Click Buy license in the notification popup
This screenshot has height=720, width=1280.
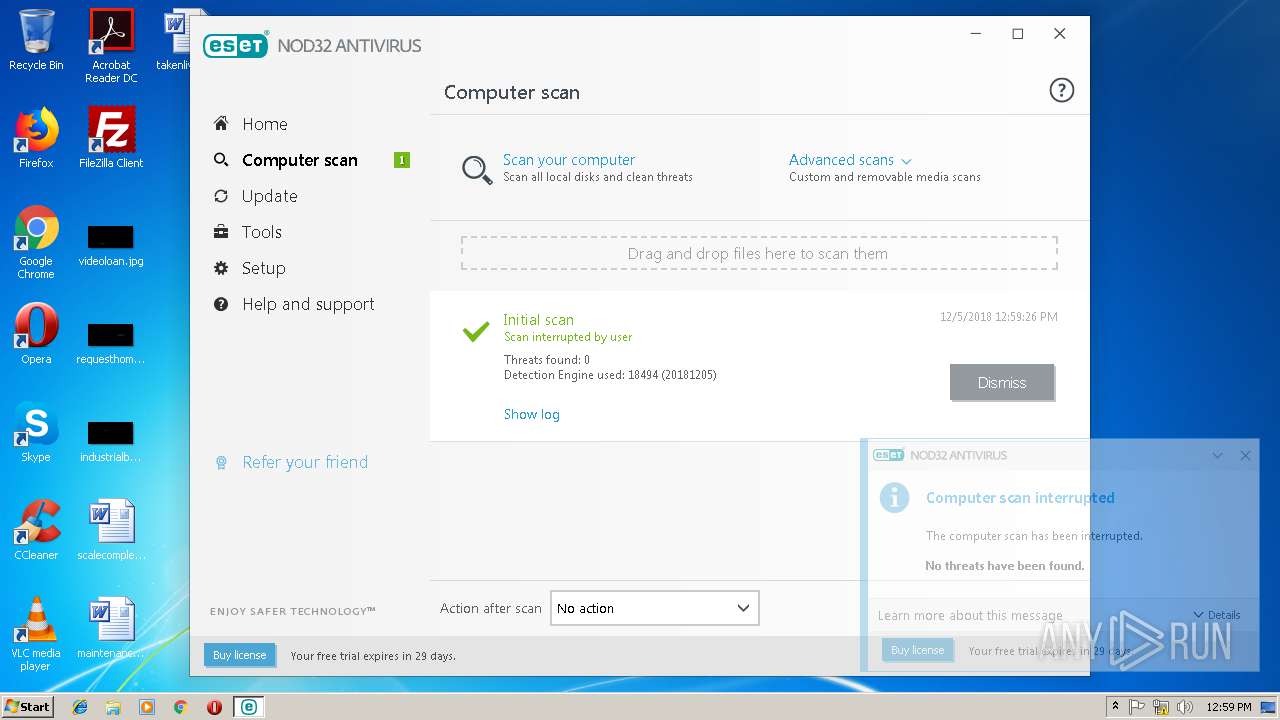(x=917, y=650)
